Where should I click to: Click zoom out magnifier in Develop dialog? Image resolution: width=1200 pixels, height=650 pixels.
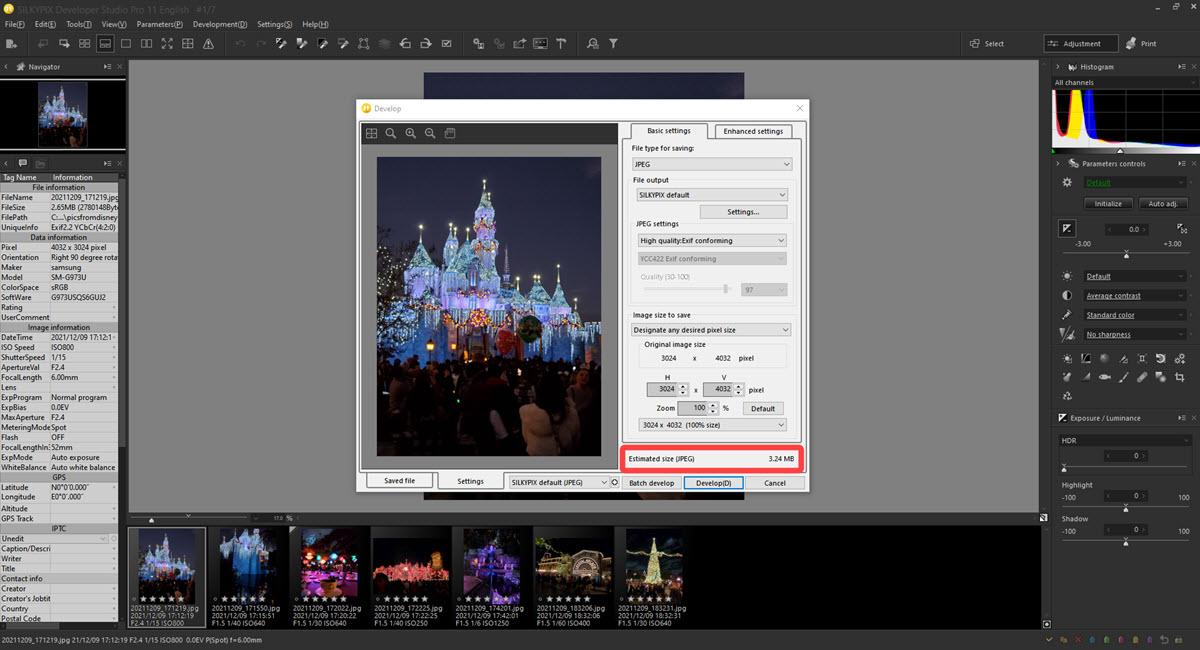[430, 133]
